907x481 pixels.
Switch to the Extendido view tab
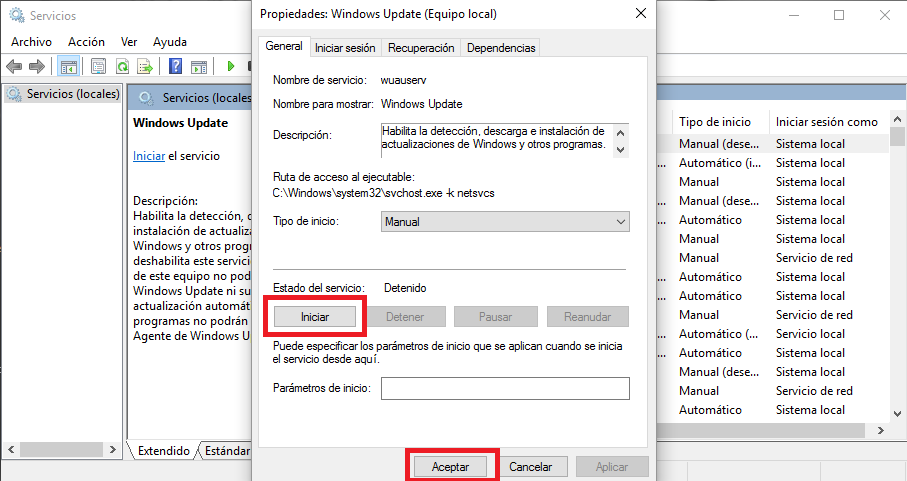[164, 451]
